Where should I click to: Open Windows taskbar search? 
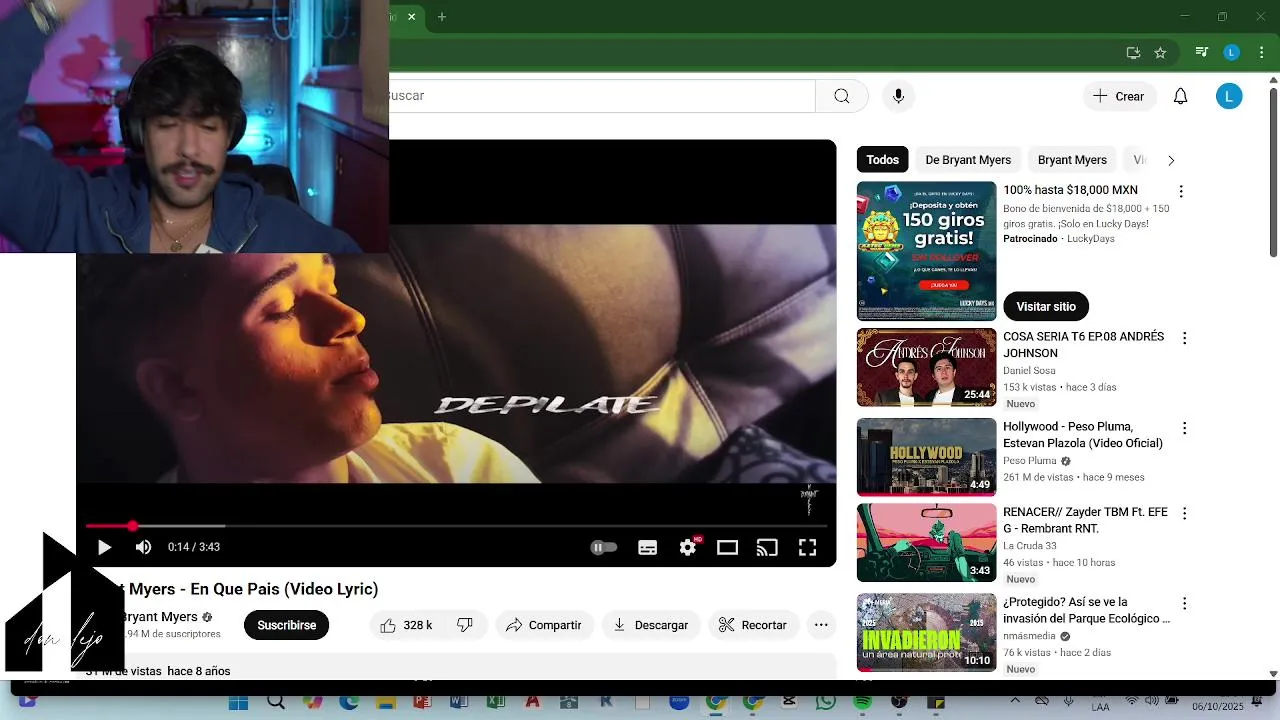pos(276,703)
